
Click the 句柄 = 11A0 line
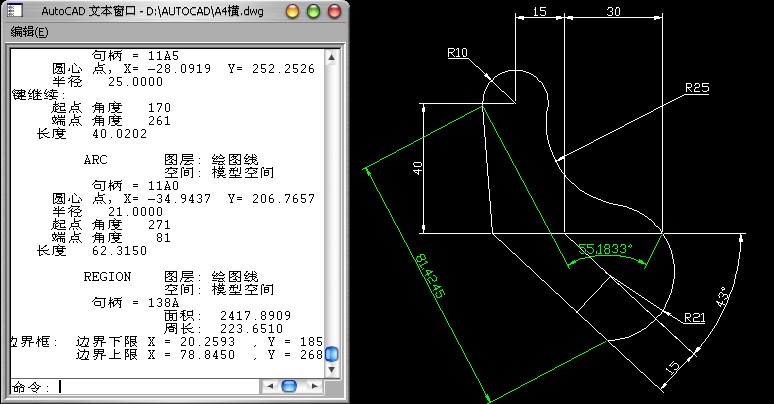point(135,186)
